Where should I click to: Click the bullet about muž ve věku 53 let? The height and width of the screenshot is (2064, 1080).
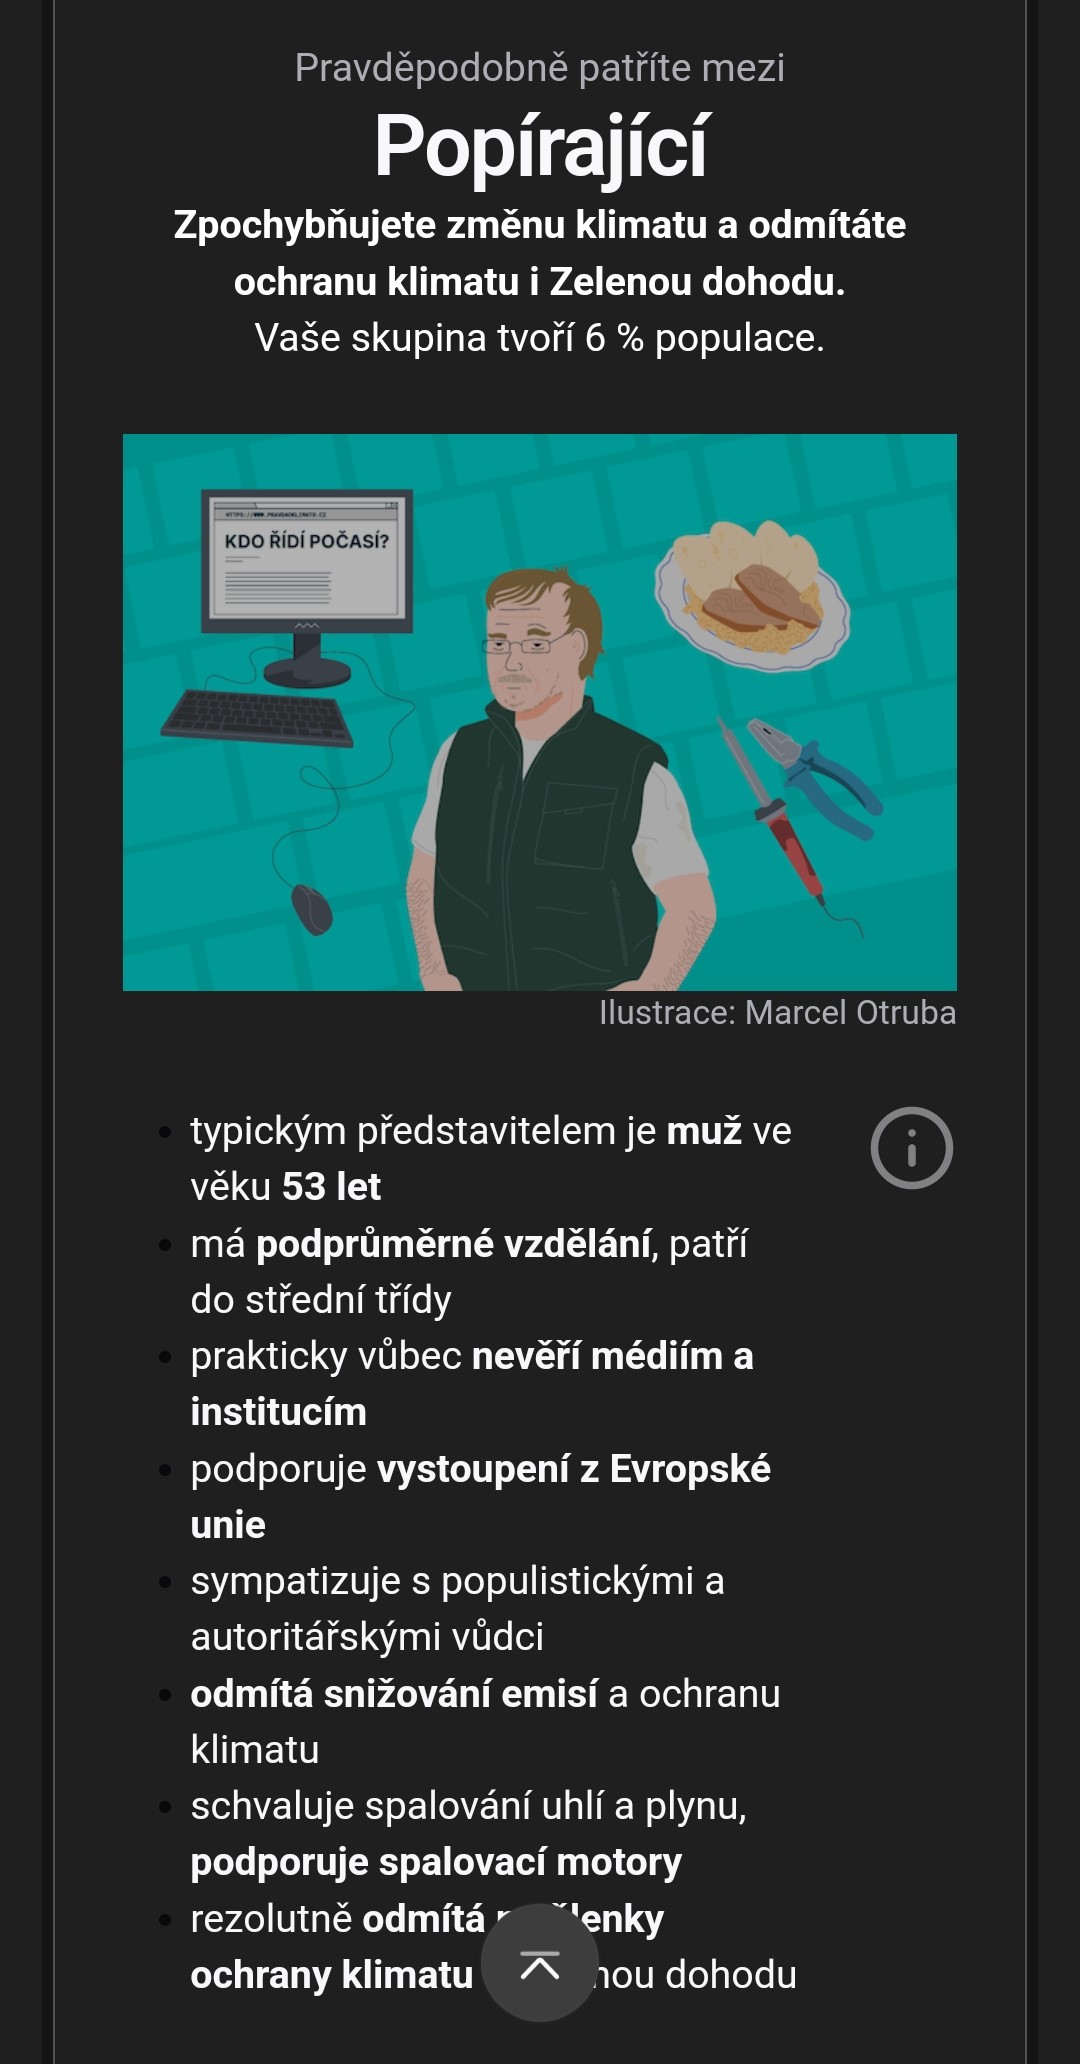[x=491, y=1158]
